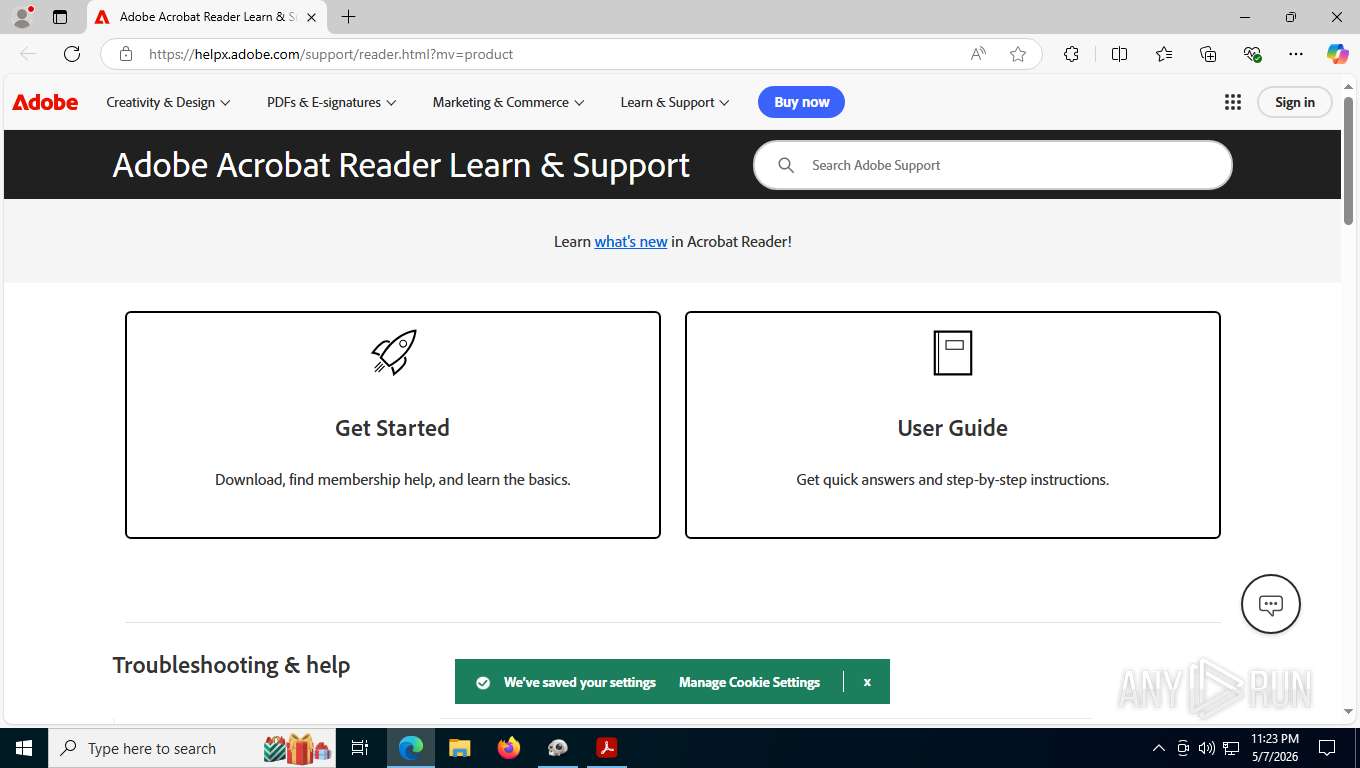Open the taskbar clock and date
1360x768 pixels.
point(1275,748)
